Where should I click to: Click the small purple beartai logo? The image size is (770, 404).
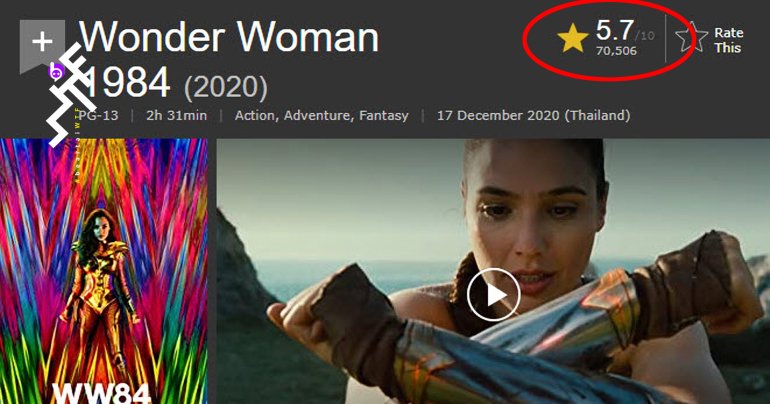(x=56, y=72)
